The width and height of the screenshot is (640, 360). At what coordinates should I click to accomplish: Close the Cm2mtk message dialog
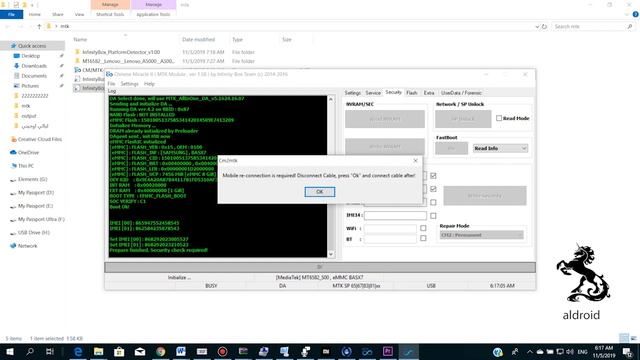pyautogui.click(x=416, y=160)
